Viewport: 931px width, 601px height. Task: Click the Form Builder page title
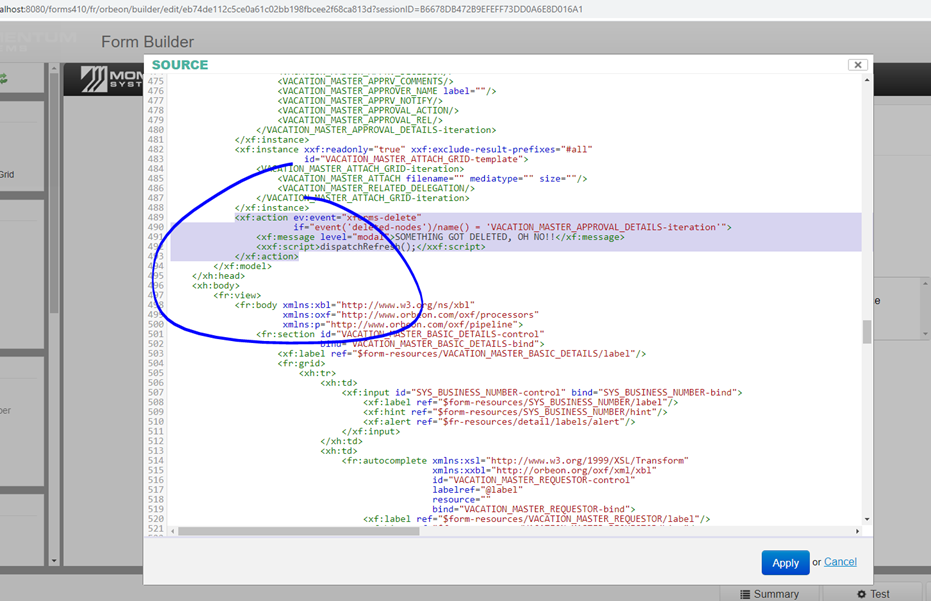[147, 42]
